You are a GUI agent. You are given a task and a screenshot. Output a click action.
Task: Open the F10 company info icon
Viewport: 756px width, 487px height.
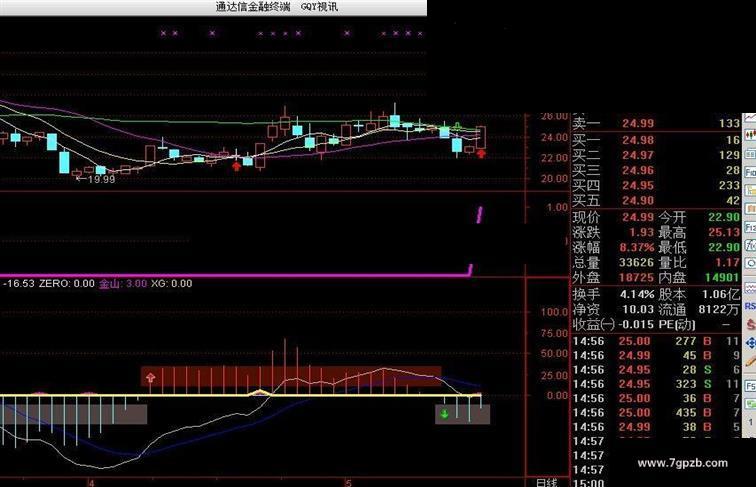pos(750,172)
